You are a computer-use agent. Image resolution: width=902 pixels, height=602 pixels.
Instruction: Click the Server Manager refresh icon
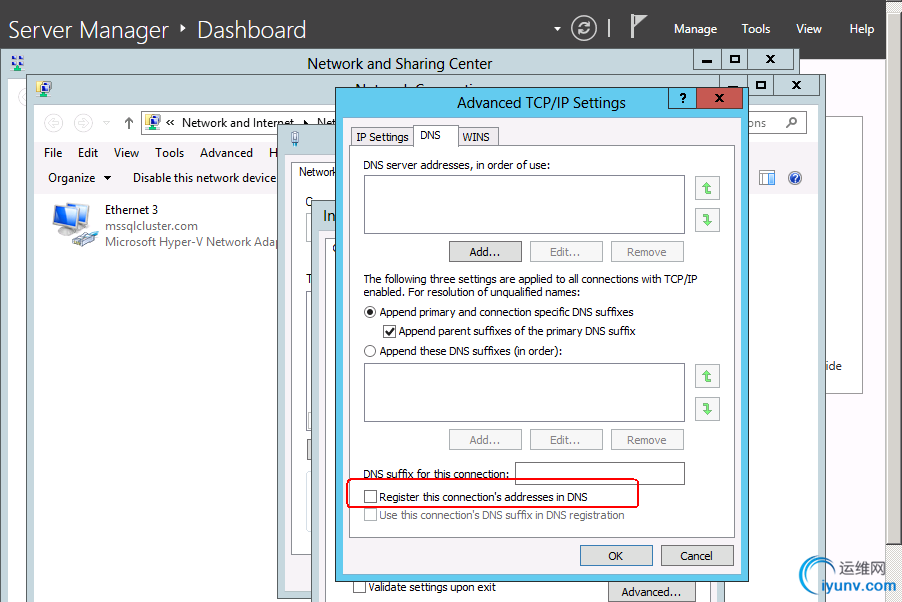583,28
